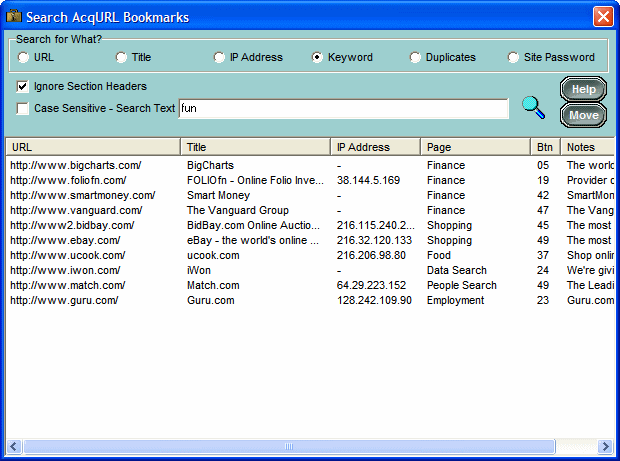Select the http://www.guru.com/ URL
Image resolution: width=620 pixels, height=461 pixels.
[x=64, y=300]
